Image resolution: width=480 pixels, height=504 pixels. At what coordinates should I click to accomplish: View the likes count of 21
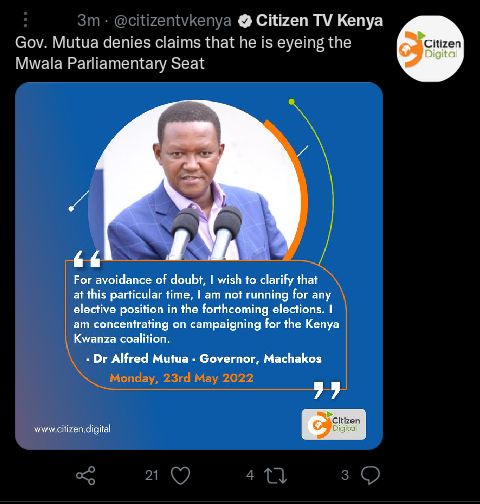[x=152, y=475]
